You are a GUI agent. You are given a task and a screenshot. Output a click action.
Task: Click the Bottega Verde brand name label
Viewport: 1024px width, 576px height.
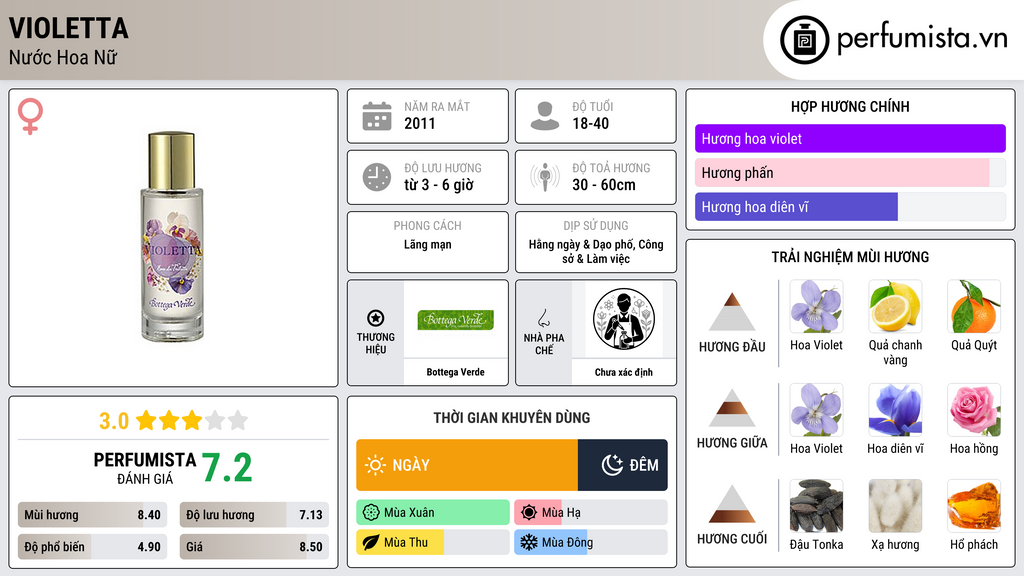455,372
